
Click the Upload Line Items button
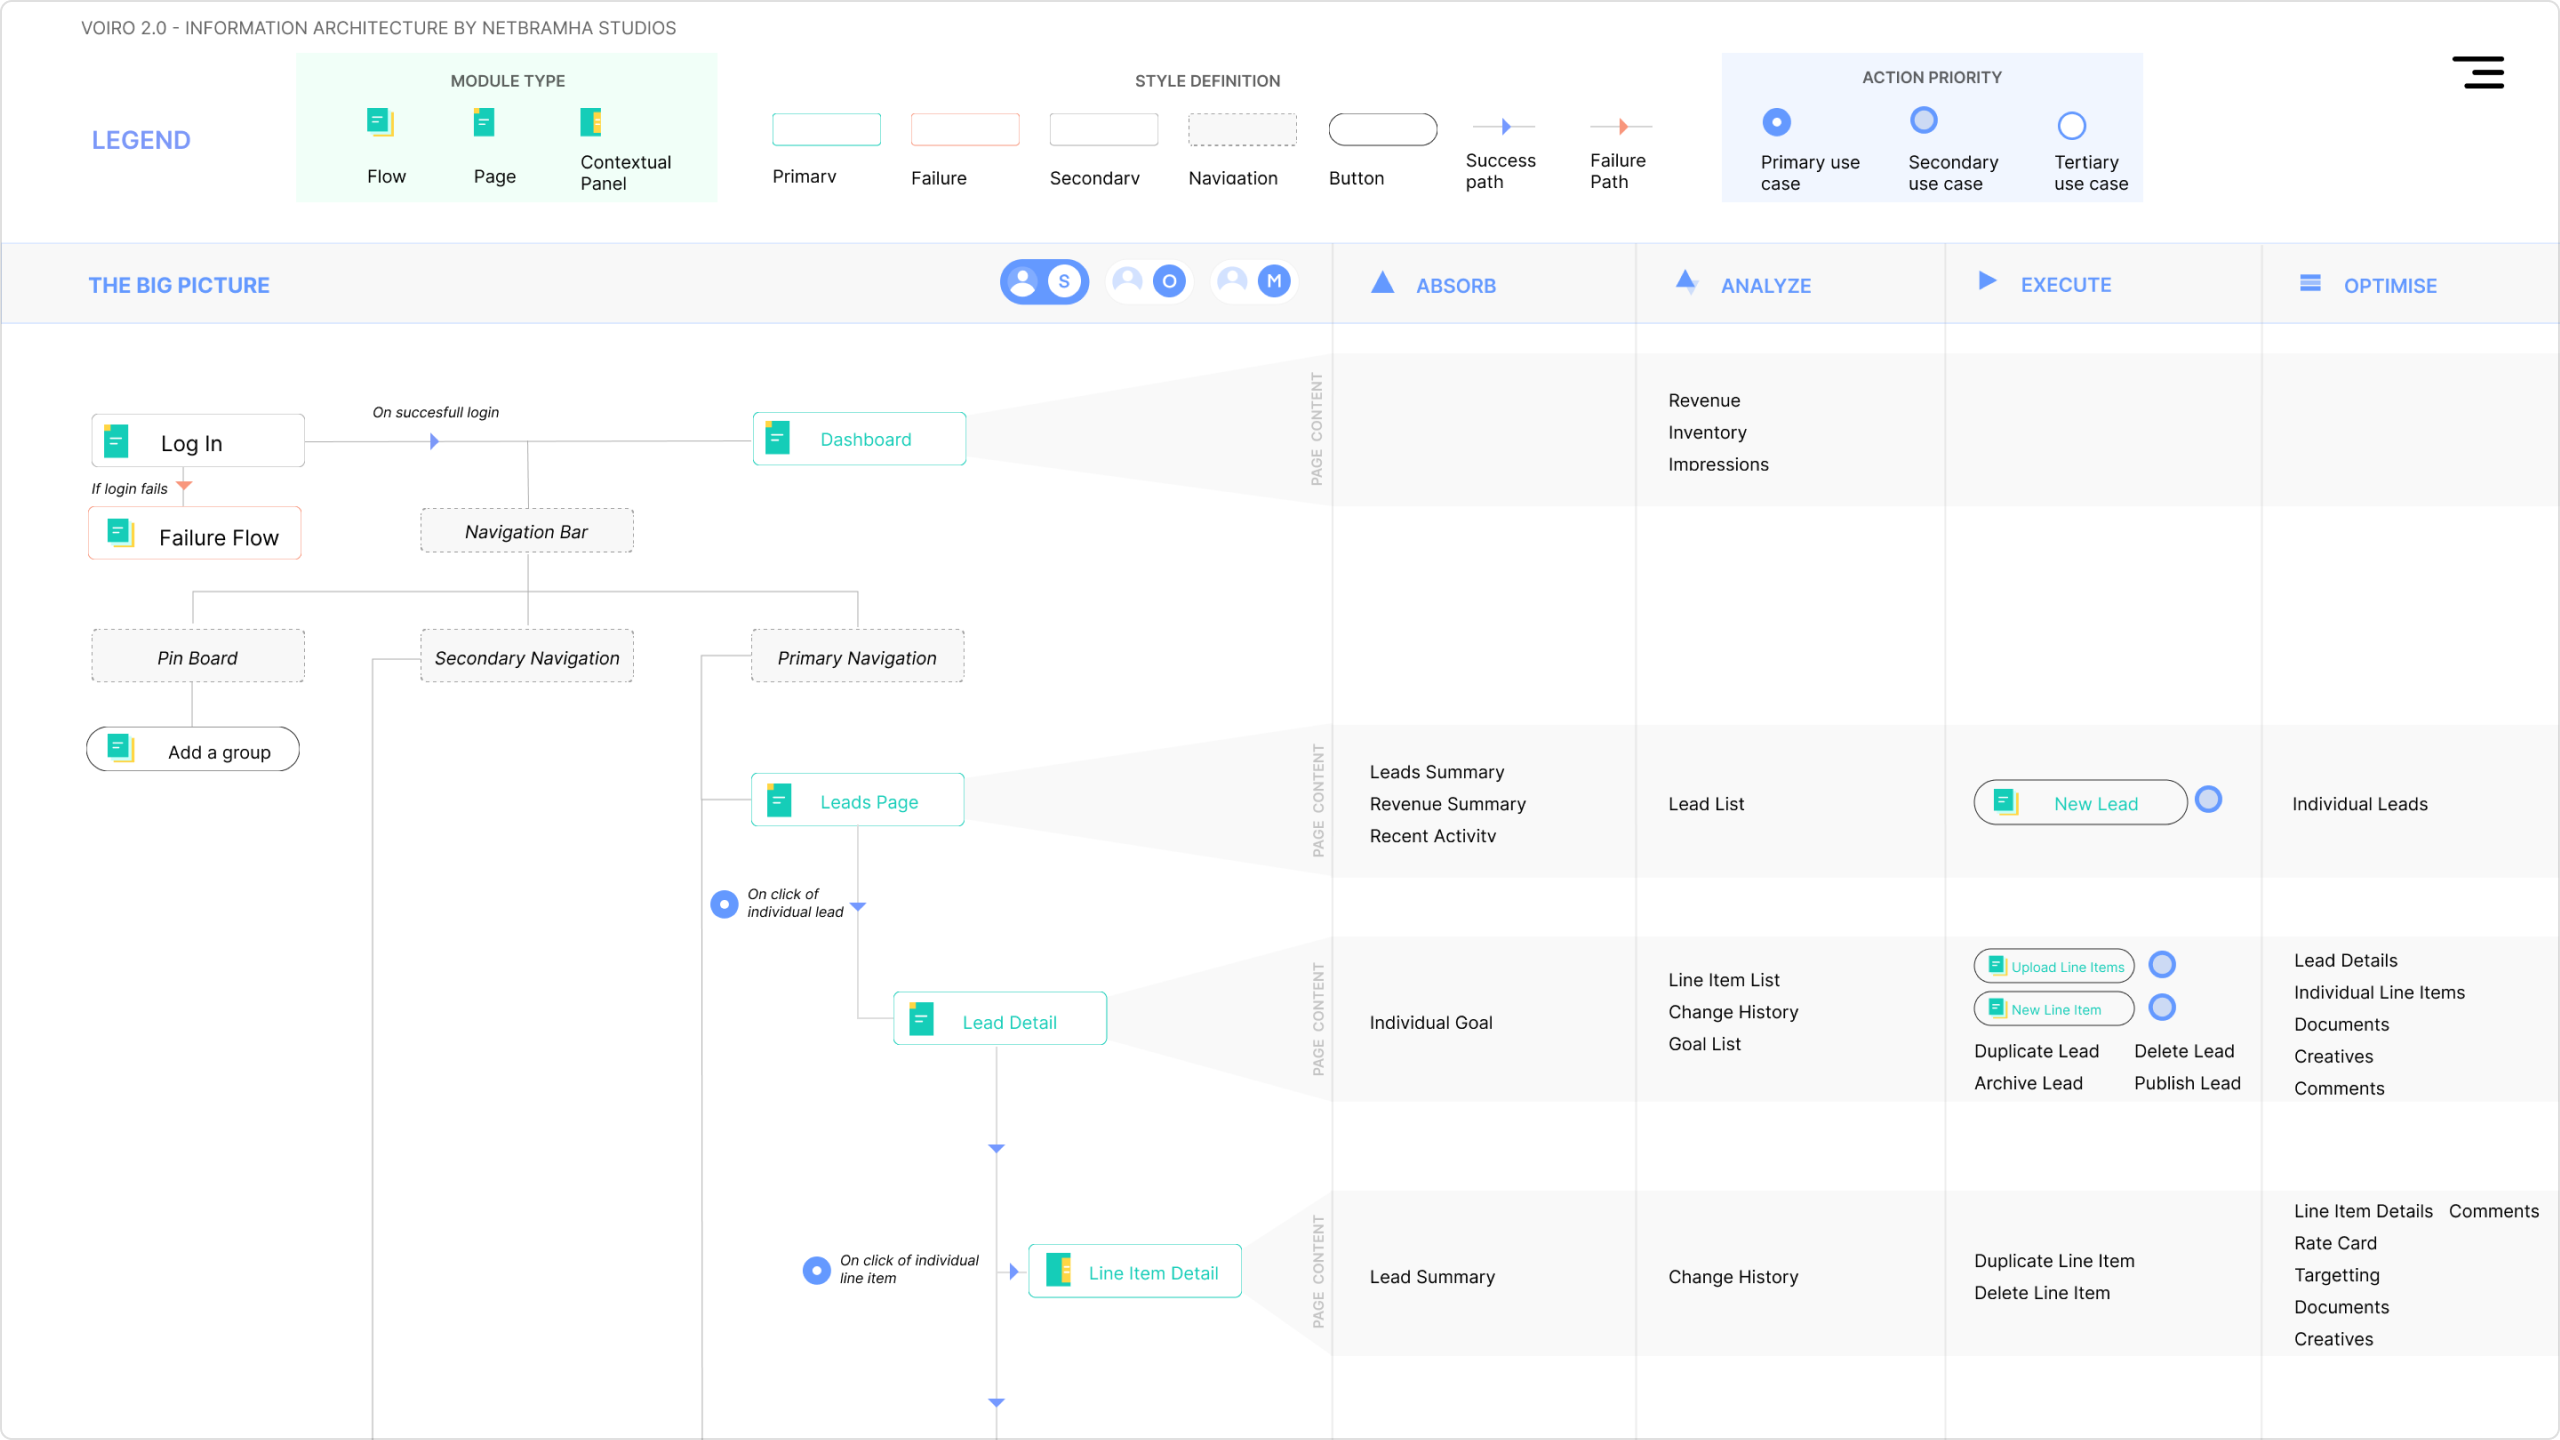[x=2054, y=967]
